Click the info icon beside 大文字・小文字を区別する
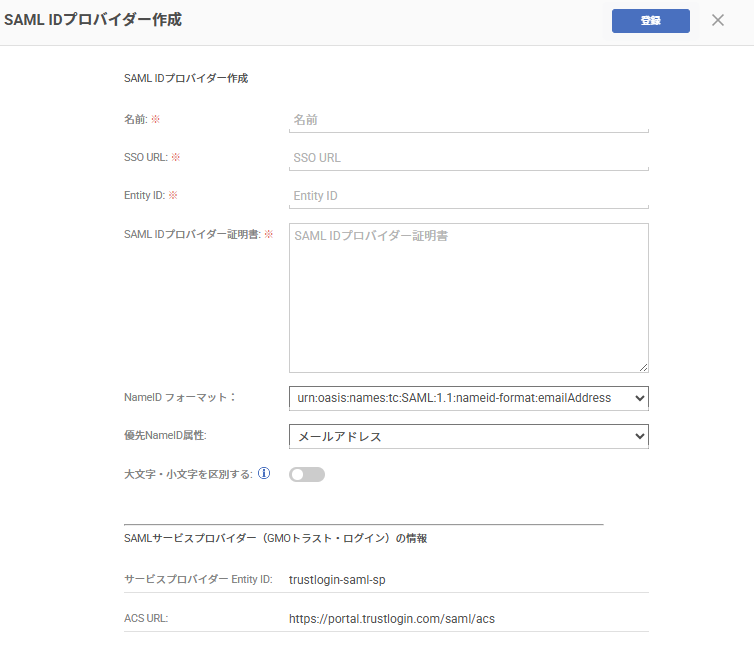754x653 pixels. (x=264, y=473)
